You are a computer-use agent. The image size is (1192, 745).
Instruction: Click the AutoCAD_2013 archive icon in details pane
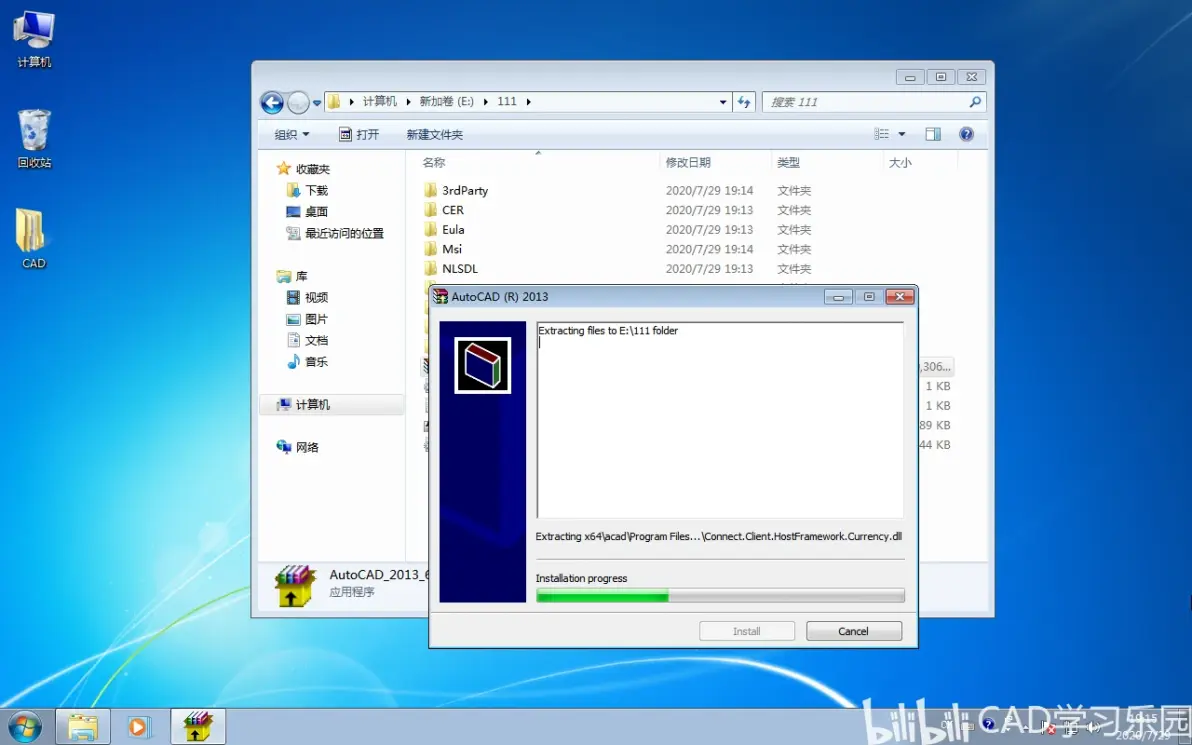click(x=295, y=584)
